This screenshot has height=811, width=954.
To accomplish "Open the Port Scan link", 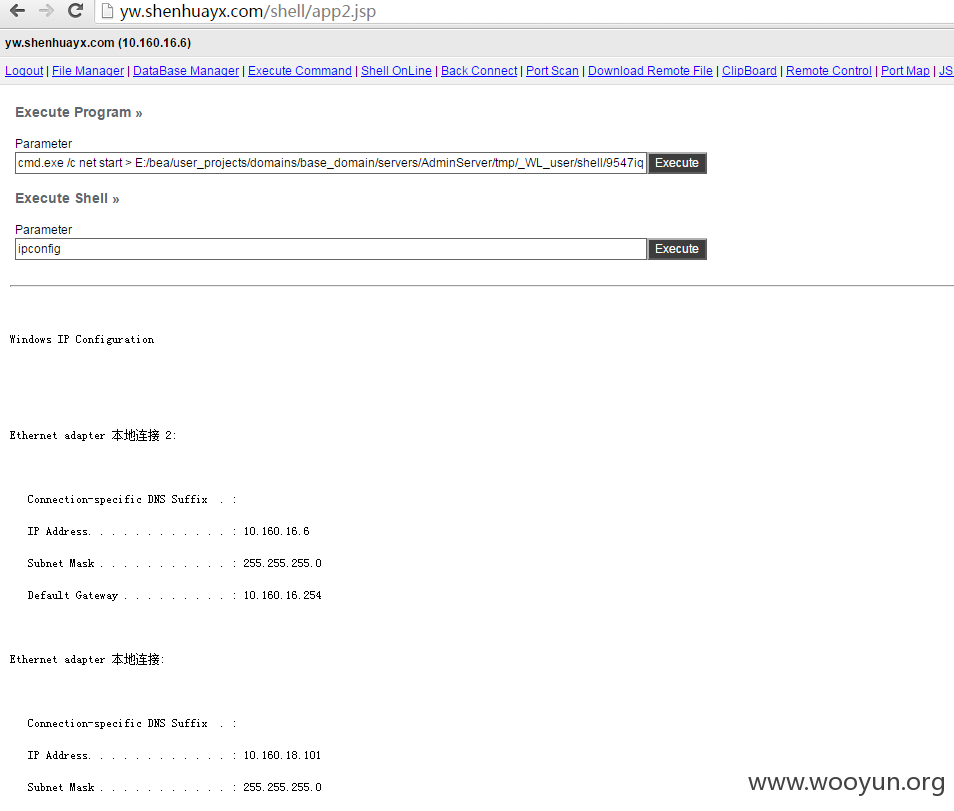I will coord(552,71).
